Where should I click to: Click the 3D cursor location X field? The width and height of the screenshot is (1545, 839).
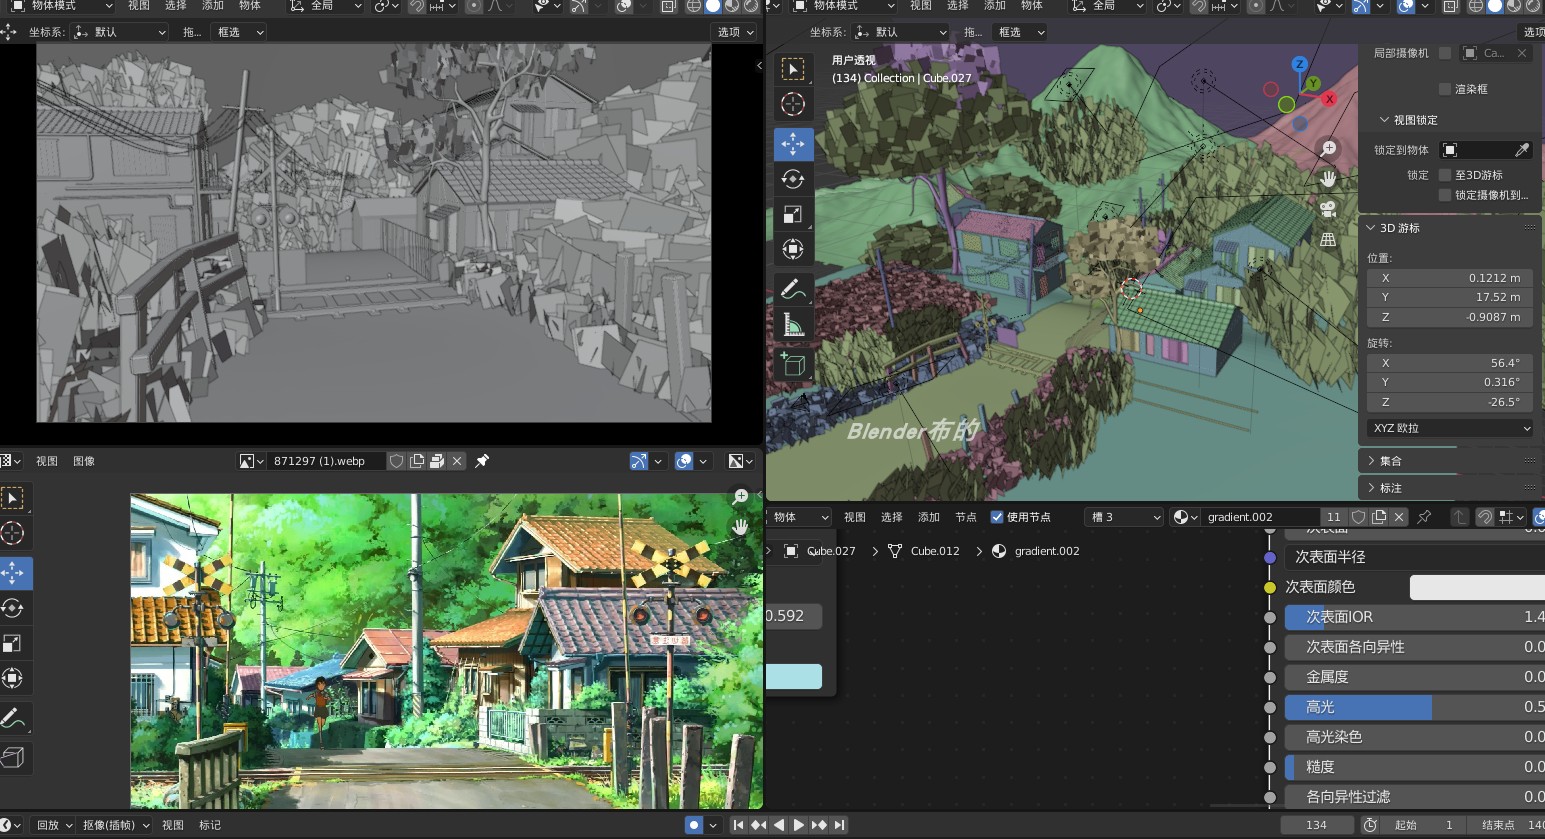[x=1449, y=278]
